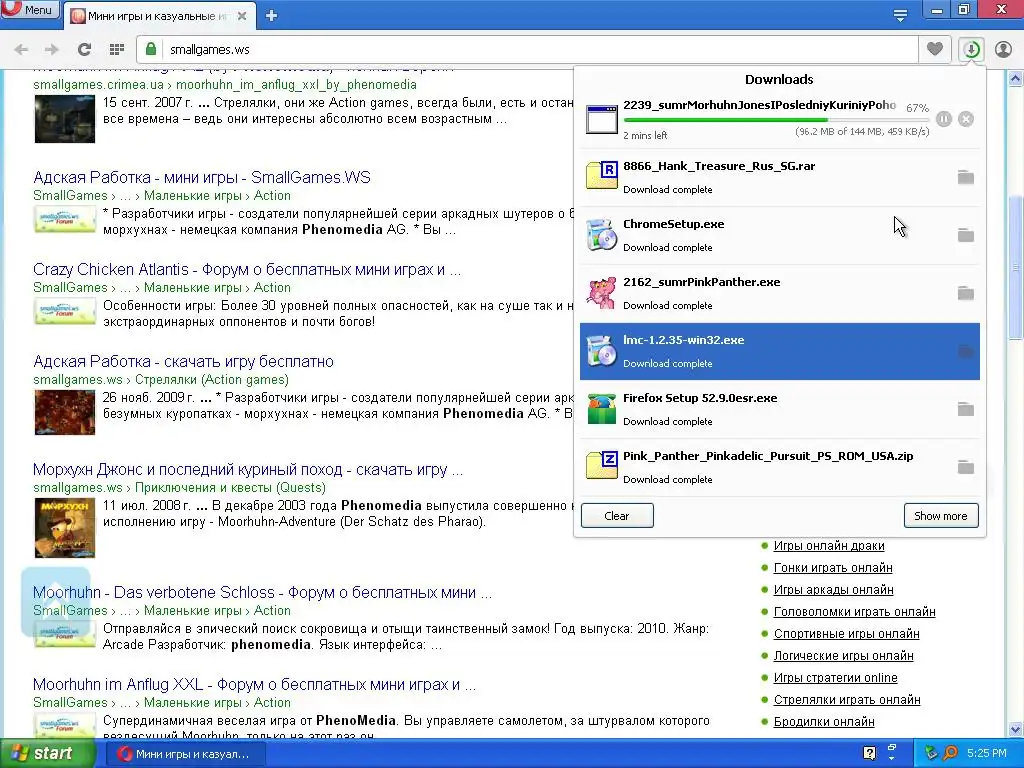Click the 26 нояб. 2009 result thumbnail
The height and width of the screenshot is (768, 1024).
pyautogui.click(x=65, y=412)
